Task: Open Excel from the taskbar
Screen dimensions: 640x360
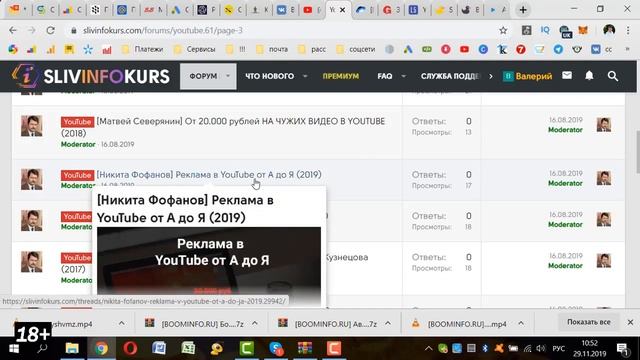Action: [x=188, y=349]
